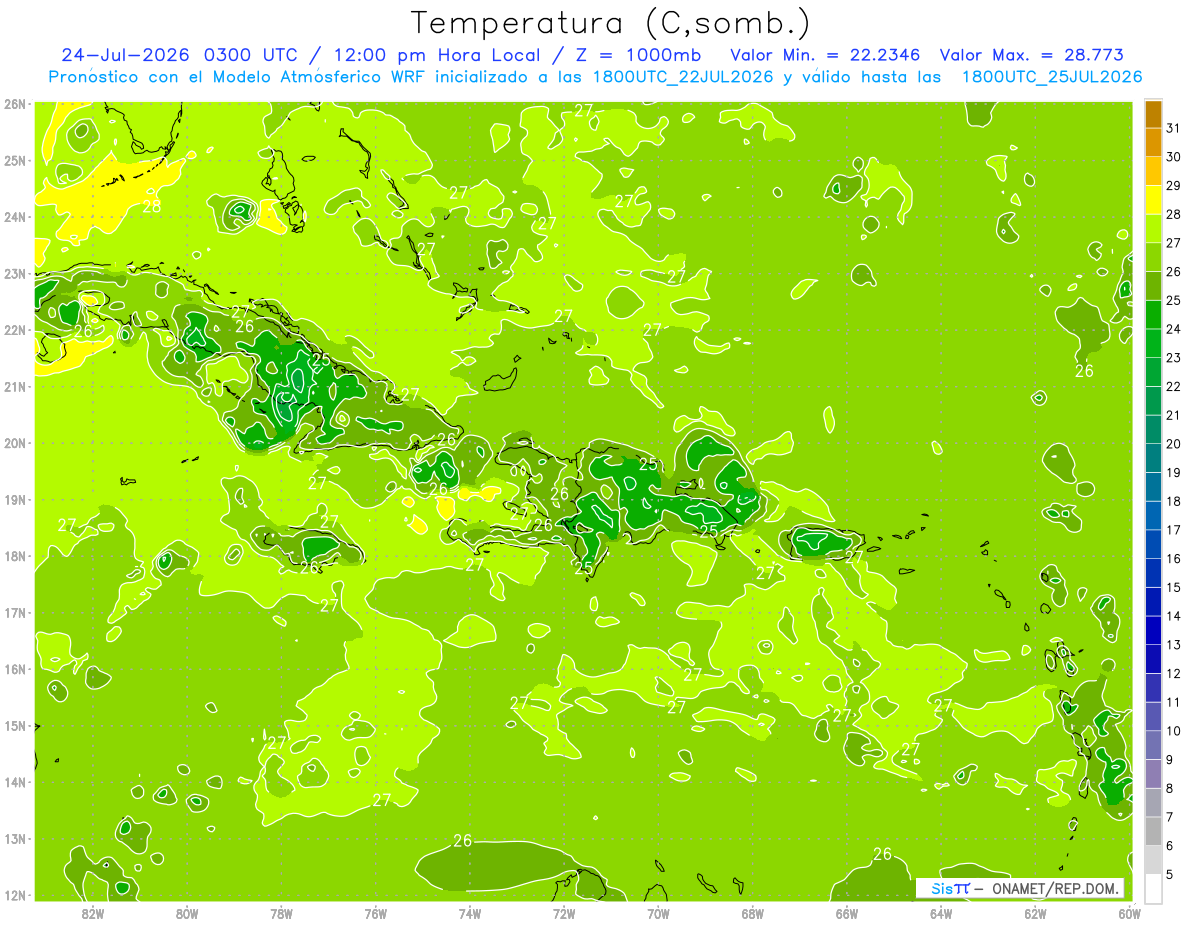Click the 20N latitude axis label
This screenshot has width=1200, height=927.
pos(15,443)
